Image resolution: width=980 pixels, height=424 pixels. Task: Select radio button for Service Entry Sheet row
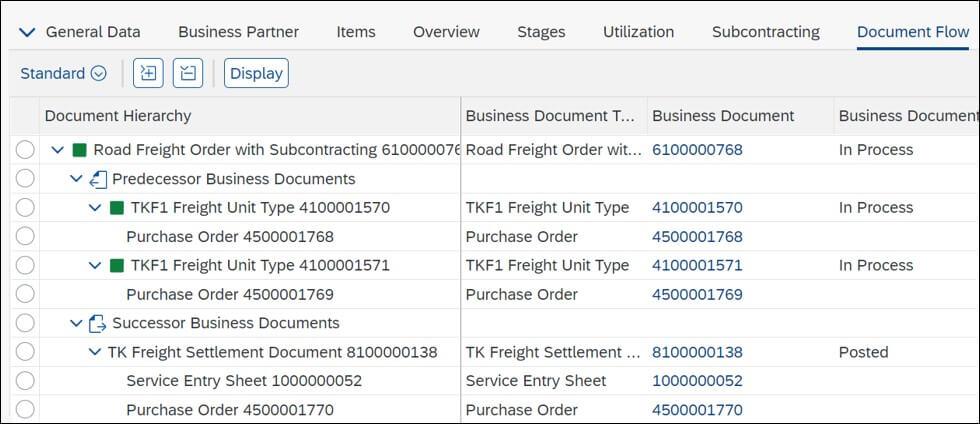coord(25,381)
